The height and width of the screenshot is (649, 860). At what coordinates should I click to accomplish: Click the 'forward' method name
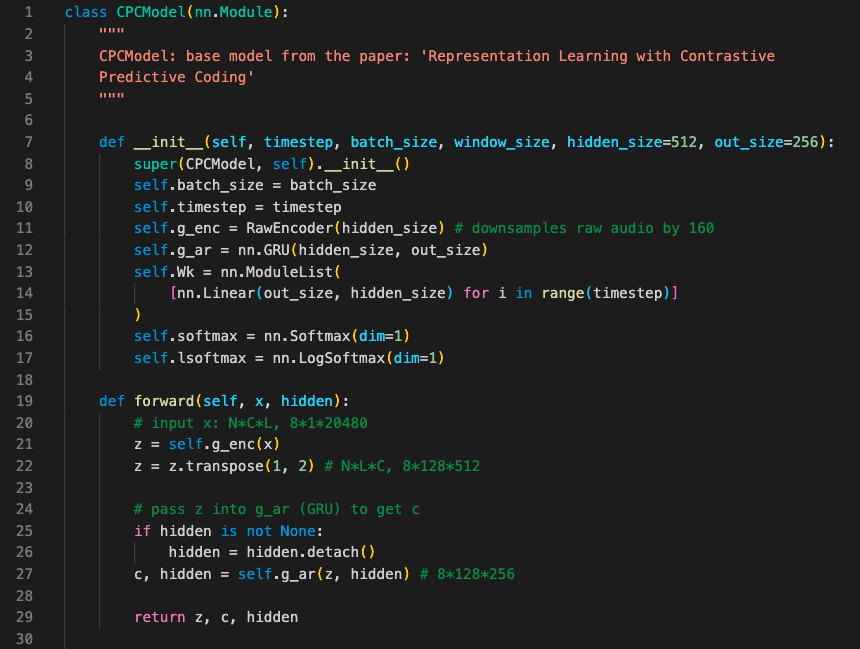(164, 401)
